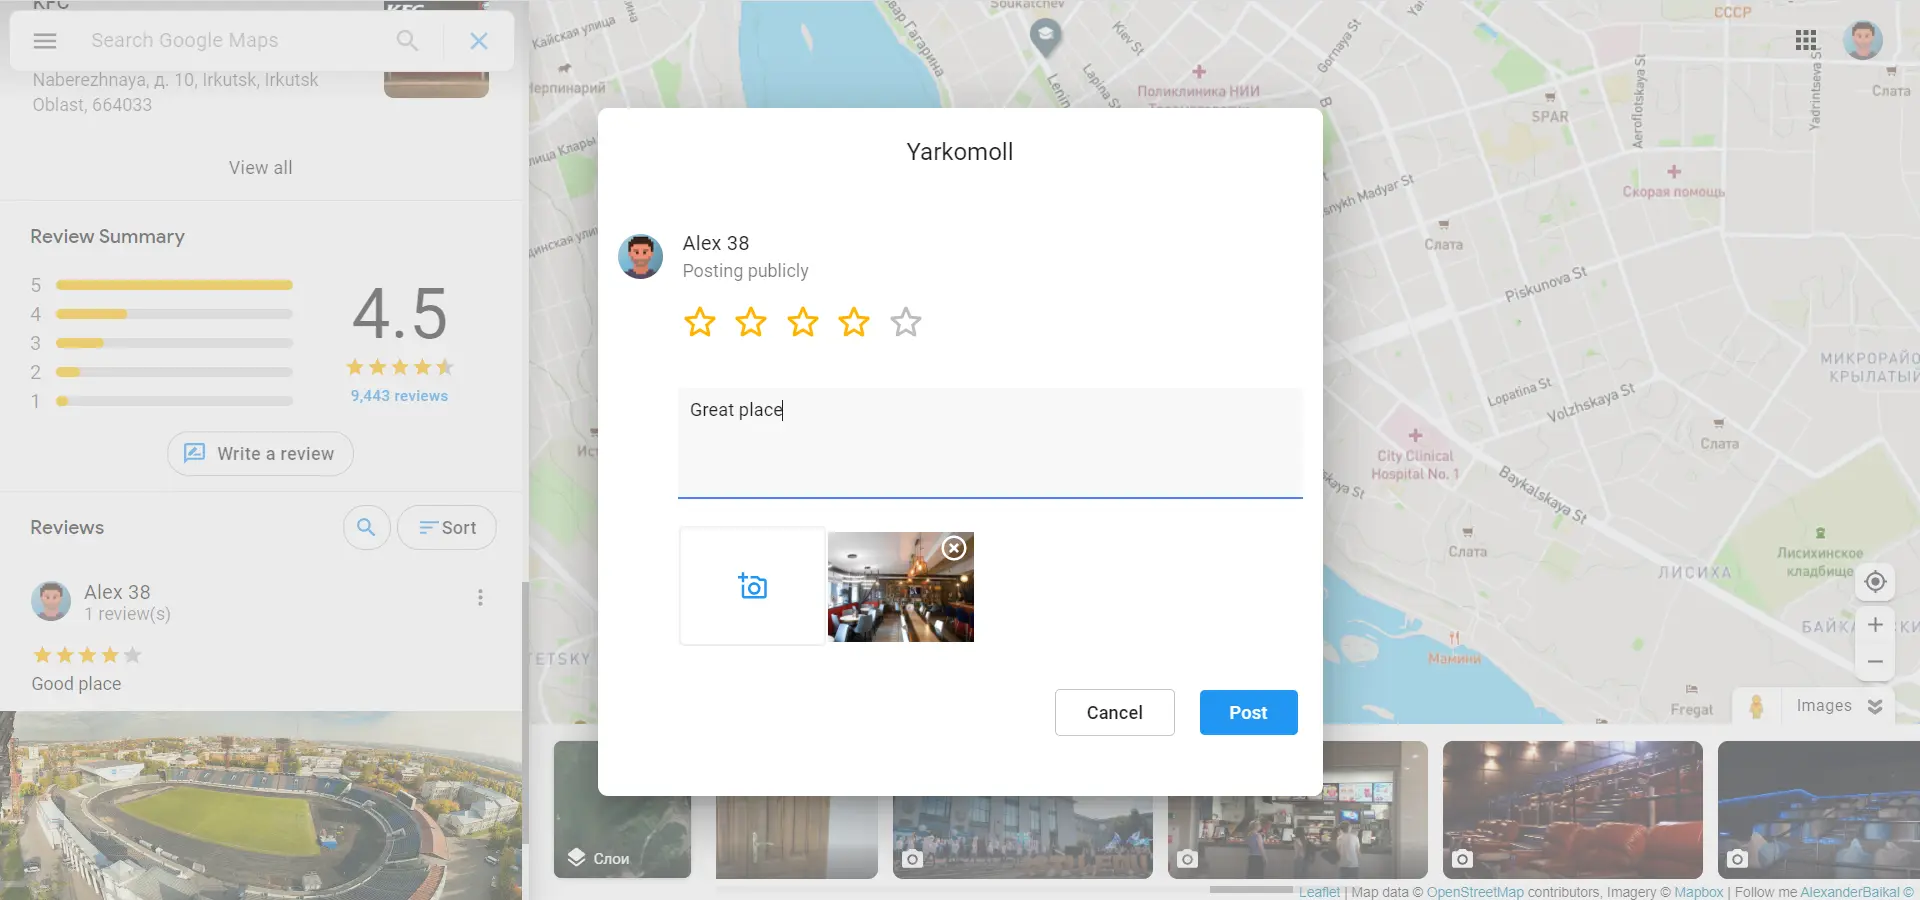Click the my-location crosshair icon on the map

(x=1875, y=582)
